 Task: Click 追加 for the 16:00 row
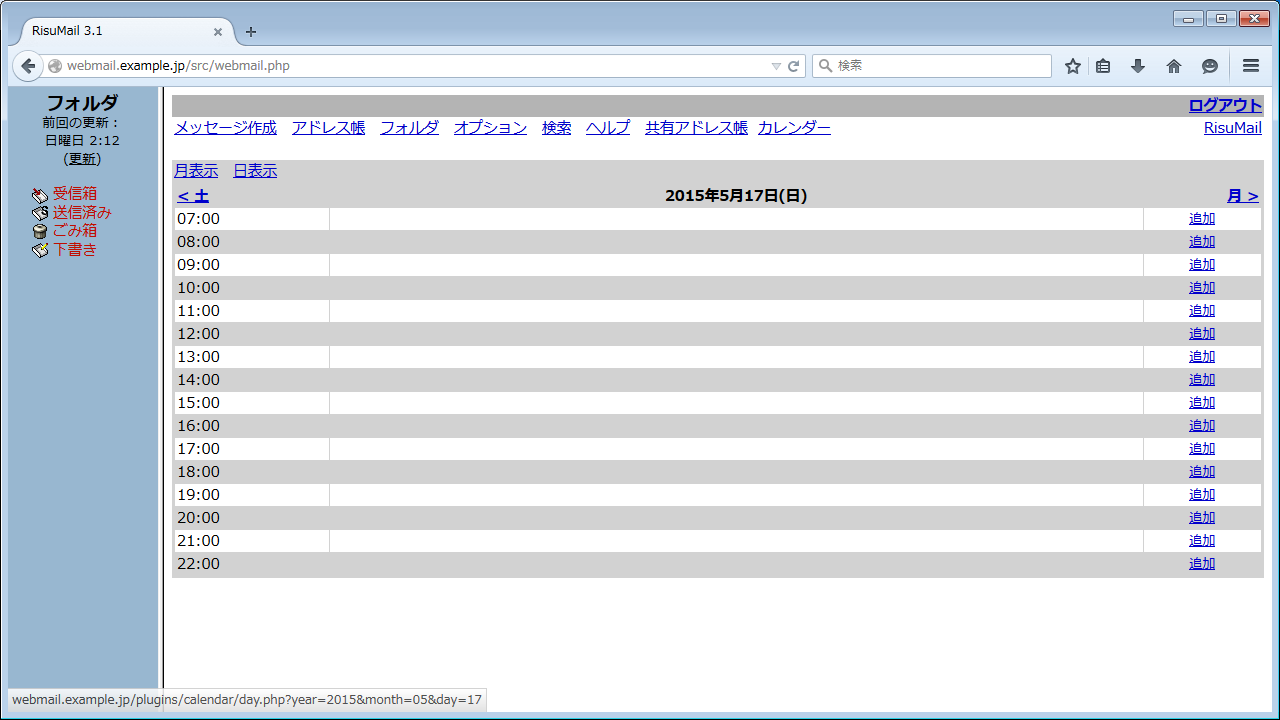click(1202, 426)
